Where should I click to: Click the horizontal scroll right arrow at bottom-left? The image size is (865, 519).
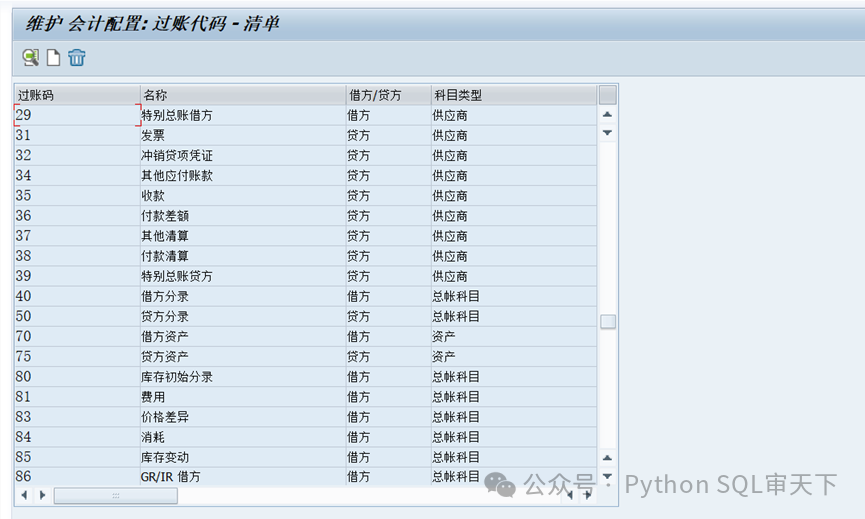(x=42, y=495)
